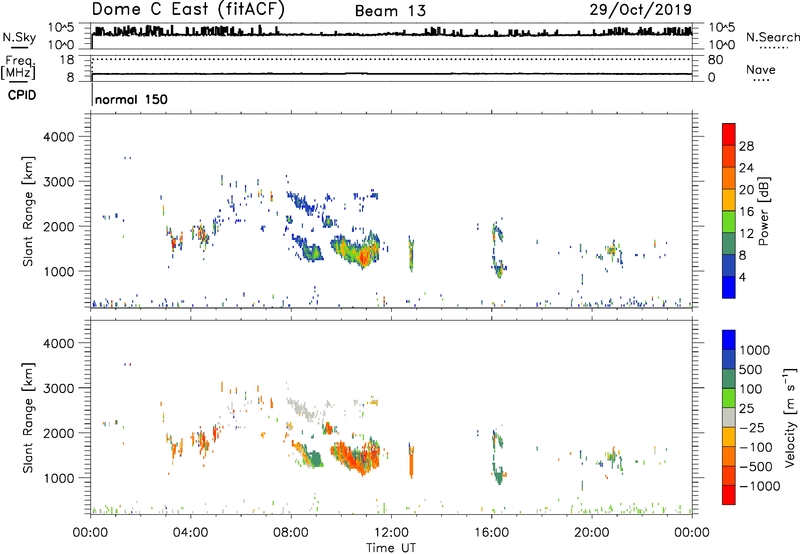800x554 pixels.
Task: Click the blue 1000 velocity swatch
Action: point(729,340)
